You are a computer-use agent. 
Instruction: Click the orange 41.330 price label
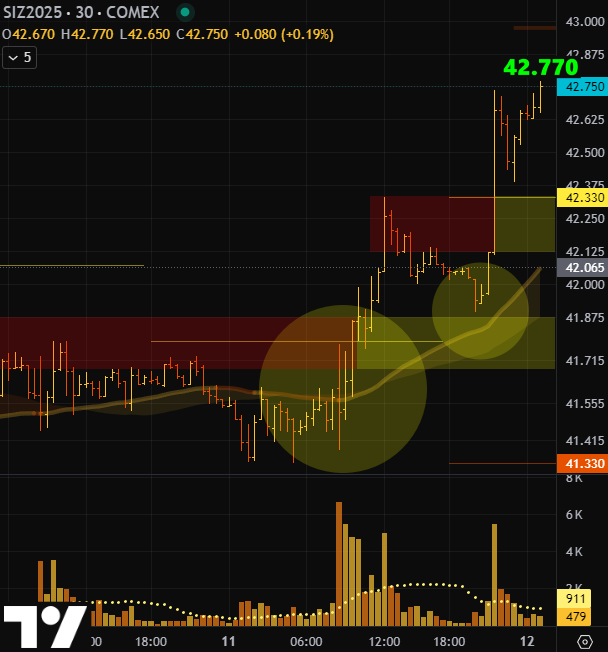583,463
